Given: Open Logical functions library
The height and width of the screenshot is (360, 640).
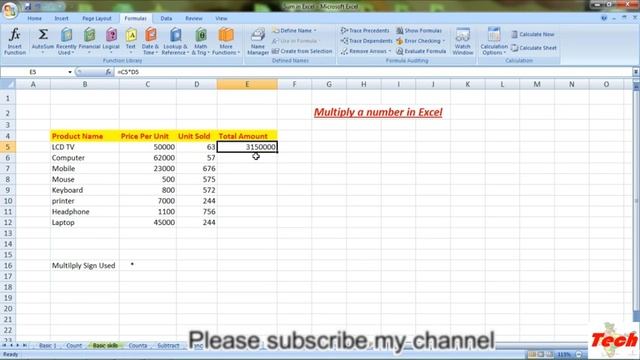Looking at the screenshot, I should pos(111,41).
